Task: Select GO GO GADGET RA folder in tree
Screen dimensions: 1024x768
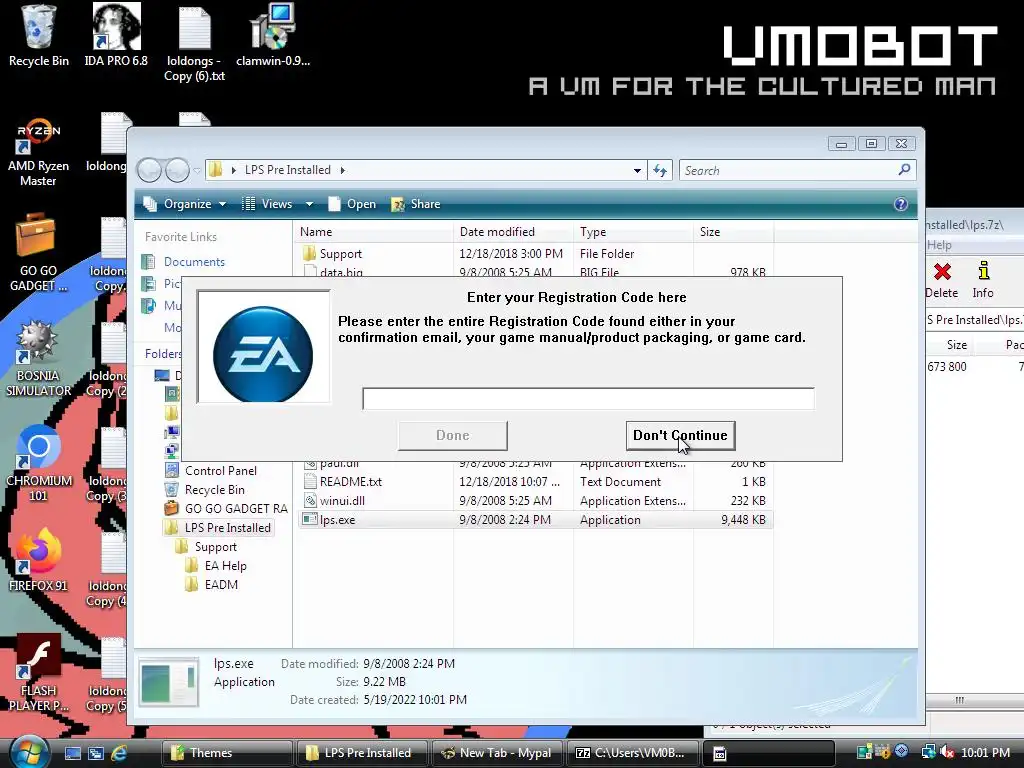Action: 236,509
